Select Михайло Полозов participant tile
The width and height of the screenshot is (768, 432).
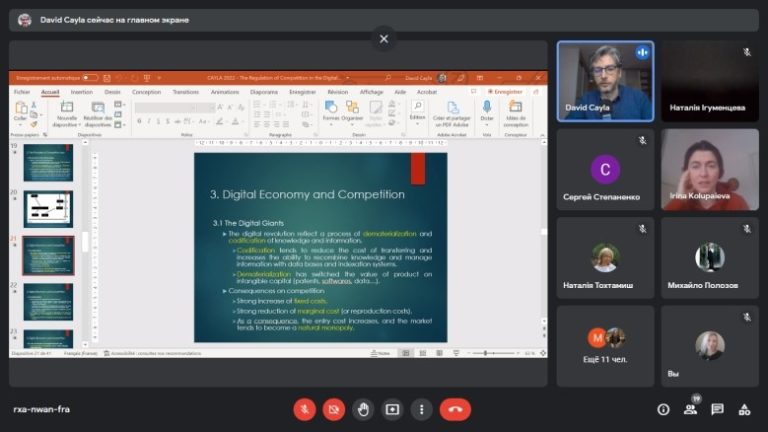point(710,258)
